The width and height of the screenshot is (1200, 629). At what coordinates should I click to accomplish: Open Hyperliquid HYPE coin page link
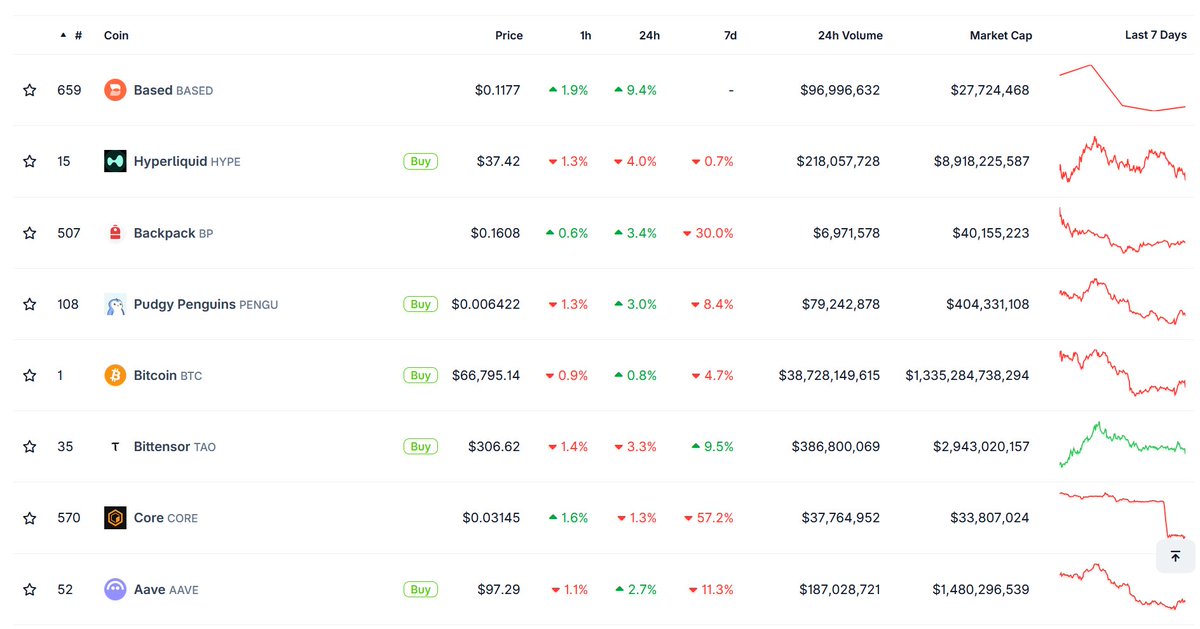click(187, 161)
